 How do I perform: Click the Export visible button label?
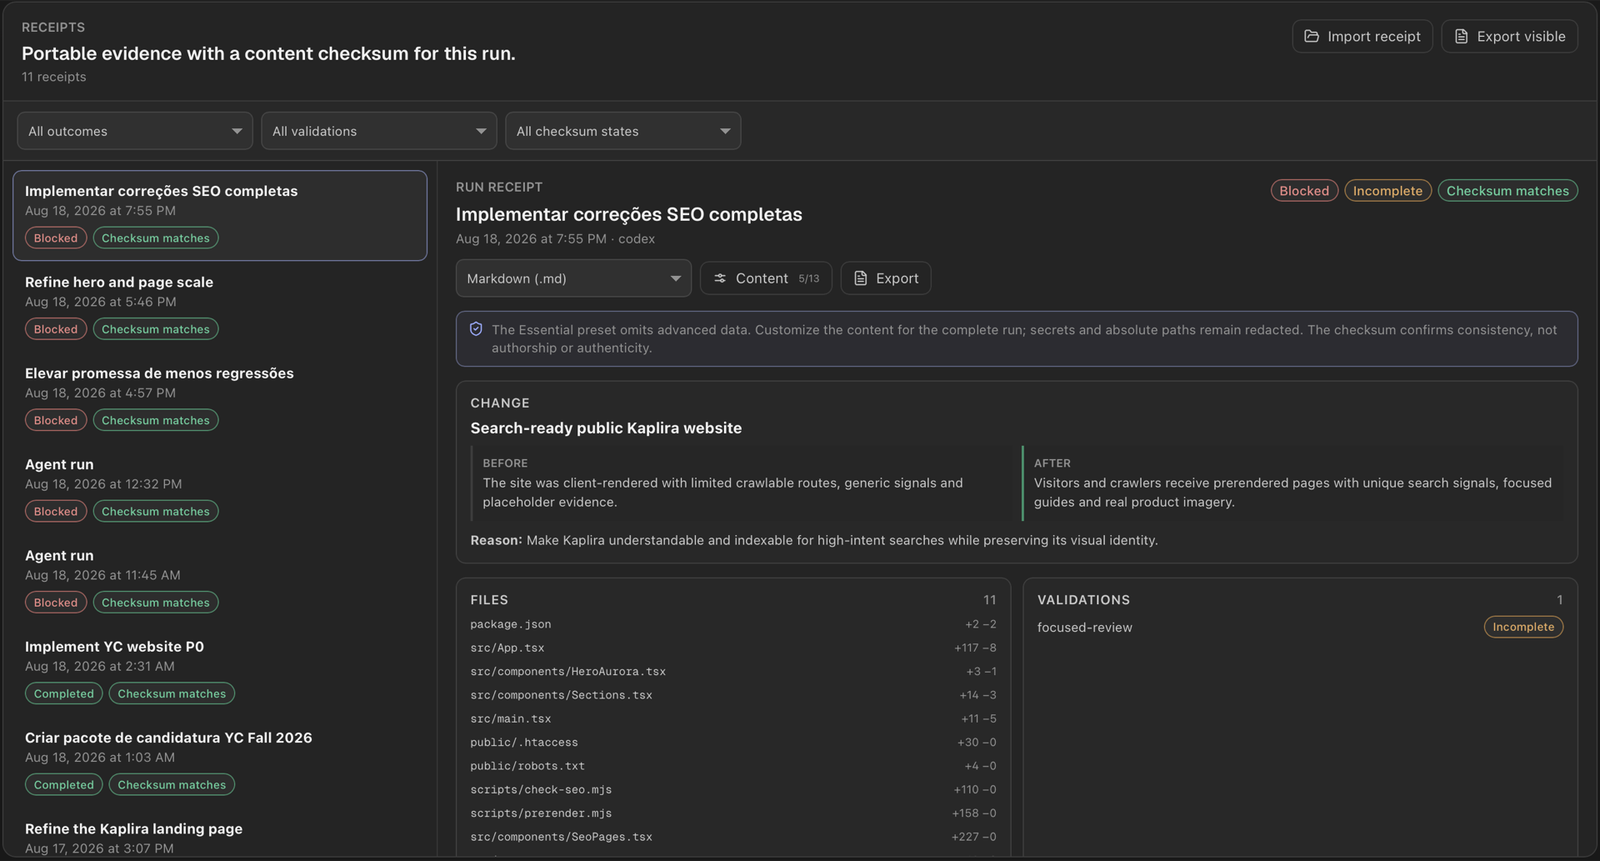tap(1521, 36)
